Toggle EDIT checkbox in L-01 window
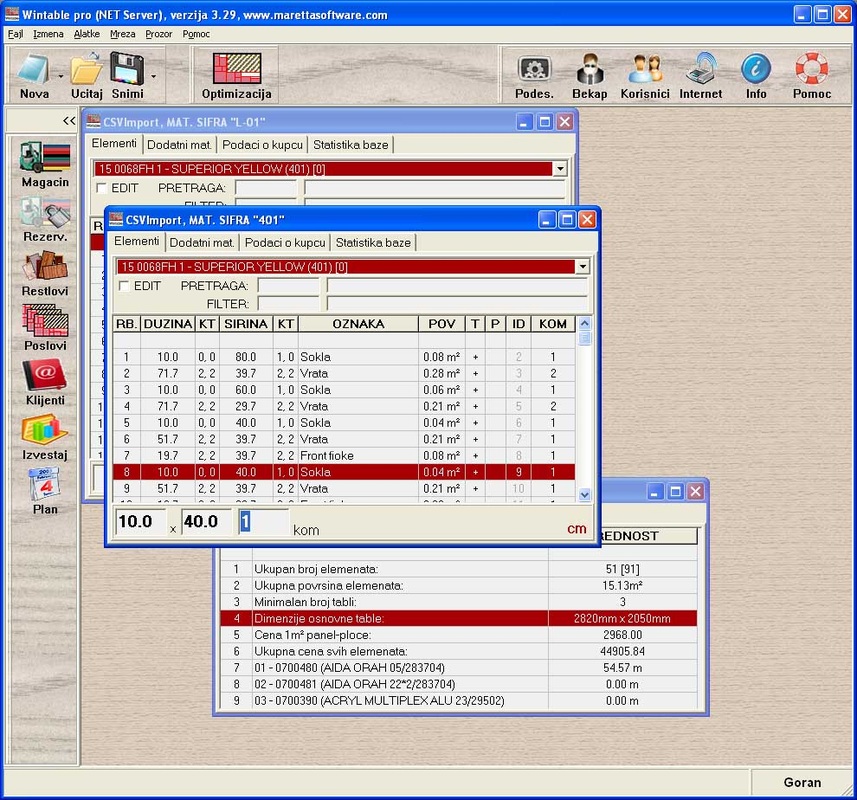Viewport: 857px width, 800px height. (101, 188)
